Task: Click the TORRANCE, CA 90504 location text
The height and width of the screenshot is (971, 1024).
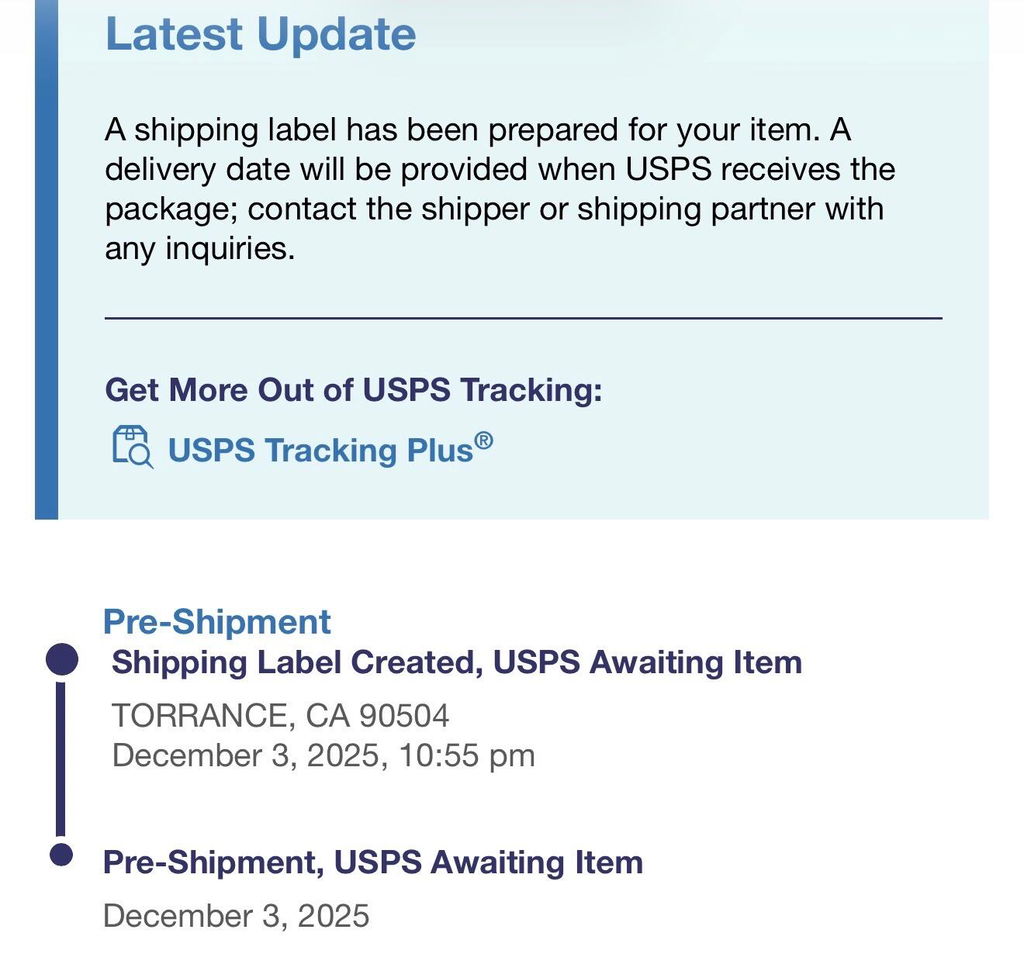Action: point(280,716)
